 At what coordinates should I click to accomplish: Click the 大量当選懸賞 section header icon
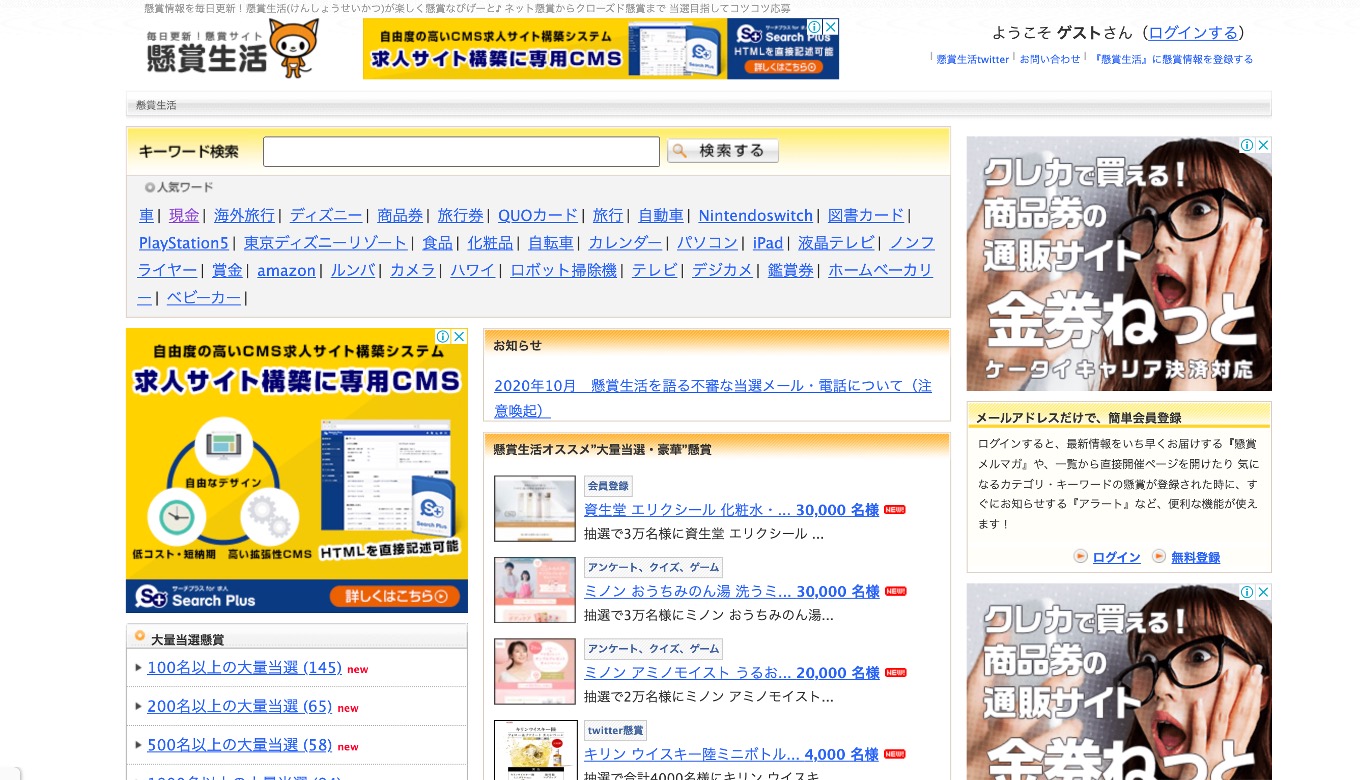click(x=140, y=637)
